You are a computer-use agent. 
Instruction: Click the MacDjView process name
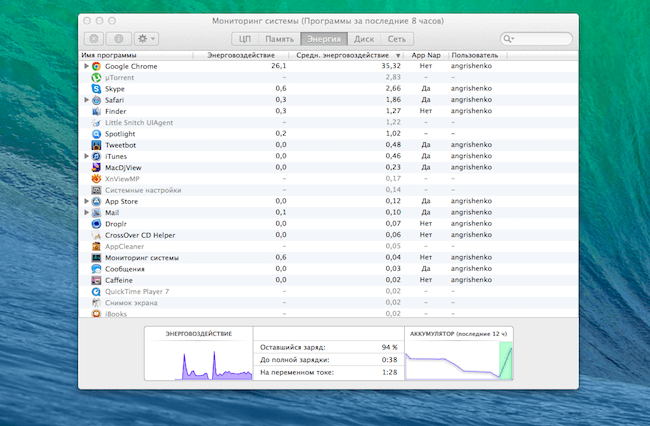123,167
